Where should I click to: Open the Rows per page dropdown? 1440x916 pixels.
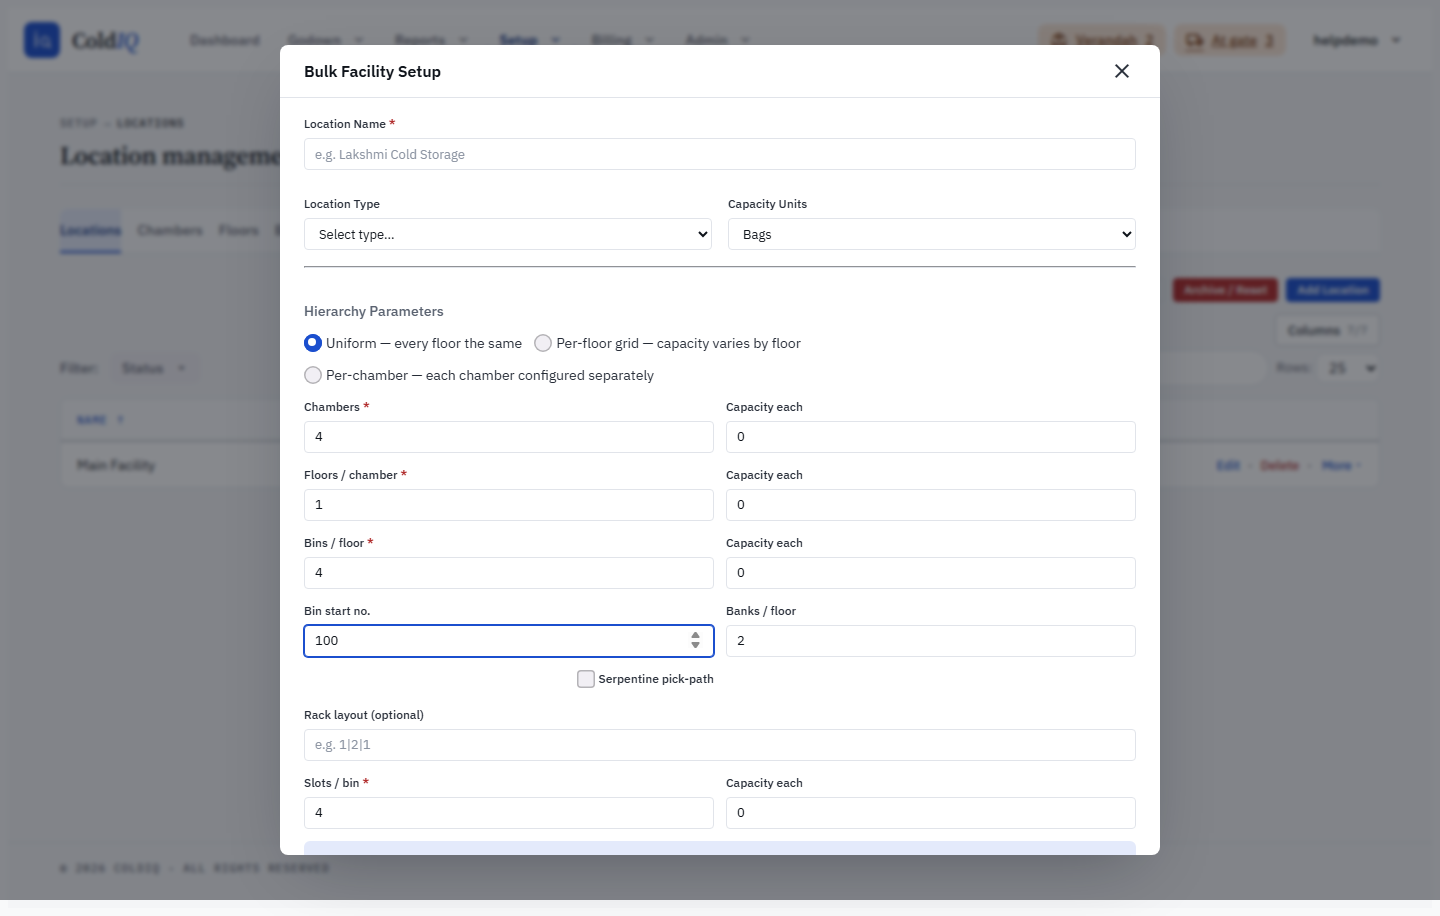click(1349, 368)
